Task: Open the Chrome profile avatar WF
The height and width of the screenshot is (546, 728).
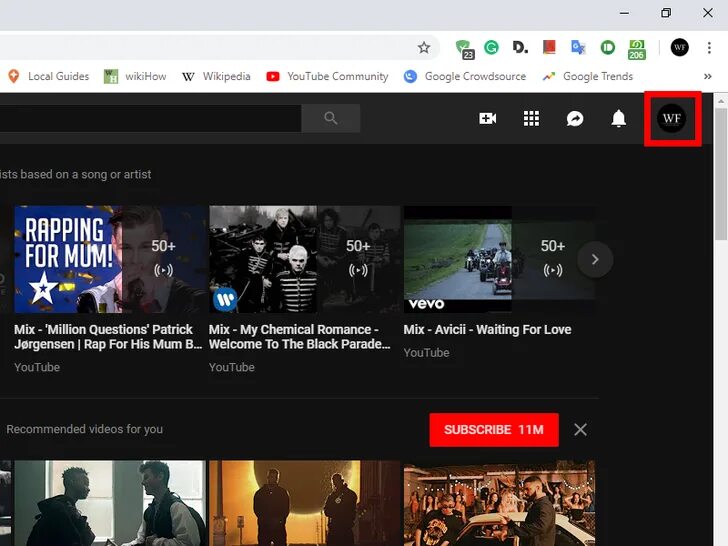Action: 679,47
